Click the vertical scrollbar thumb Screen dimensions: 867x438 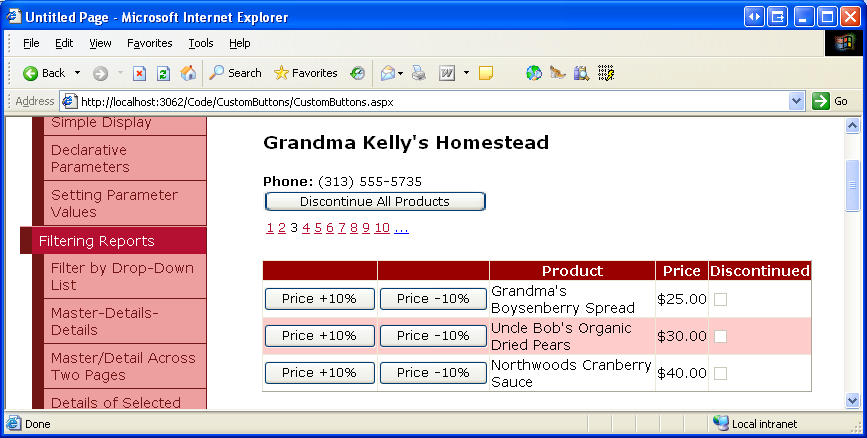(852, 185)
